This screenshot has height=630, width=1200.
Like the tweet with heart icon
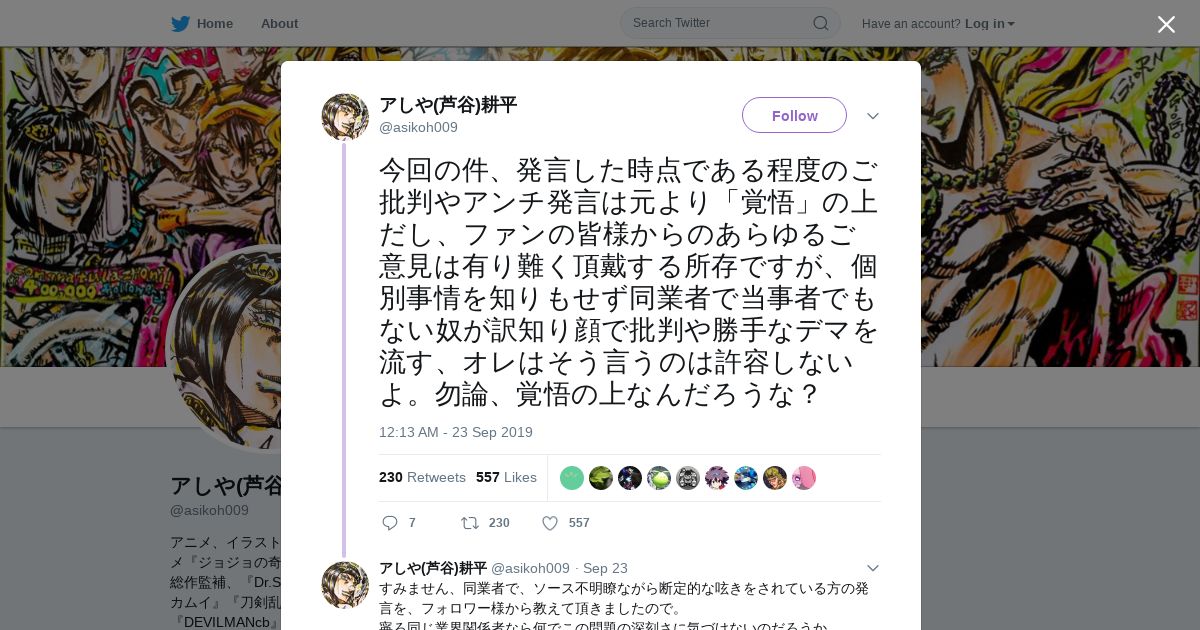point(549,523)
